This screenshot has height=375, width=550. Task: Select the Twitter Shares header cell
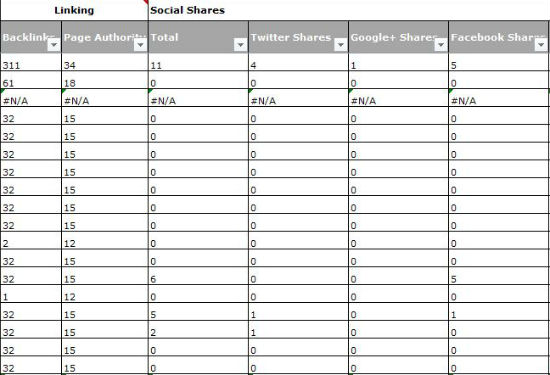(x=299, y=37)
